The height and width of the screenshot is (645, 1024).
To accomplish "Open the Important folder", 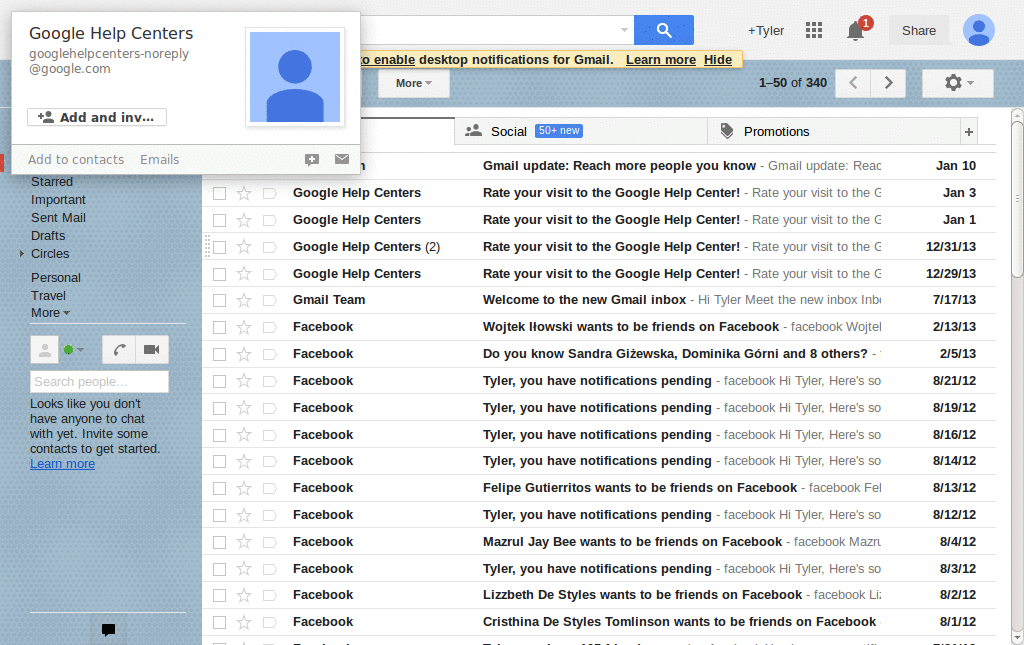I will [58, 200].
